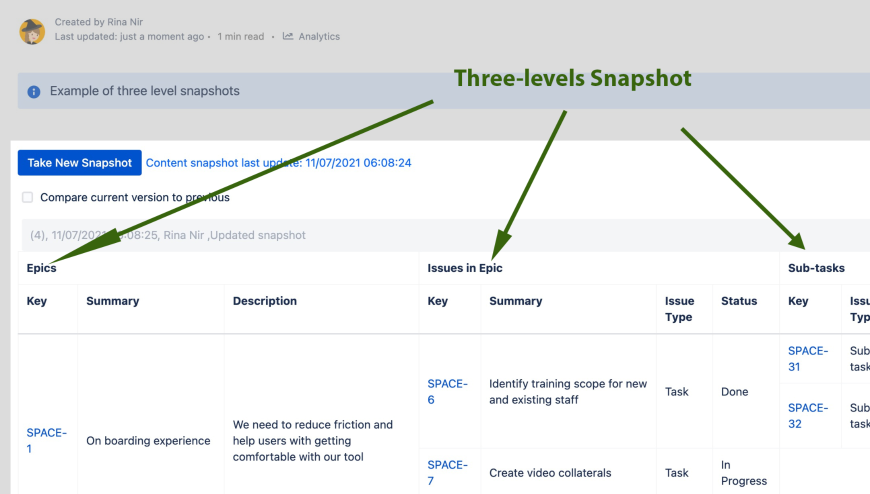
Task: Click the Issue Type column header
Action: pyautogui.click(x=679, y=309)
